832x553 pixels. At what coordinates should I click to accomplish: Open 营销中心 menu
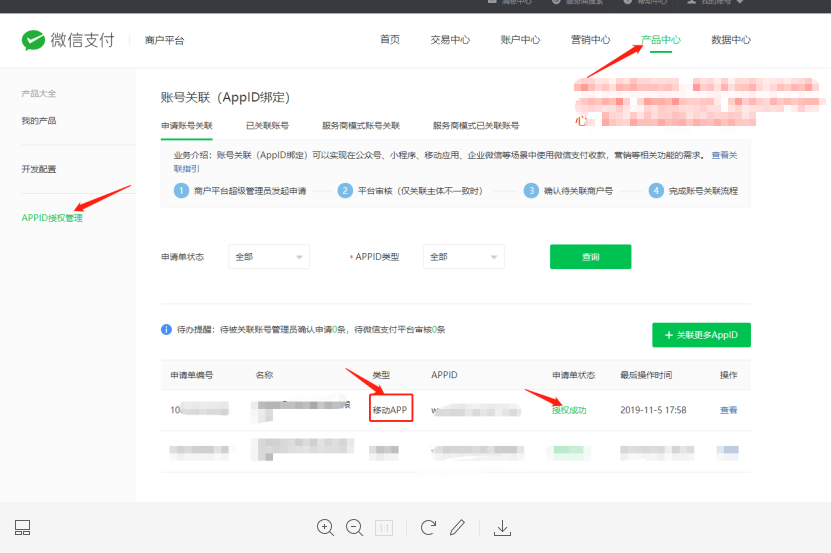click(590, 40)
